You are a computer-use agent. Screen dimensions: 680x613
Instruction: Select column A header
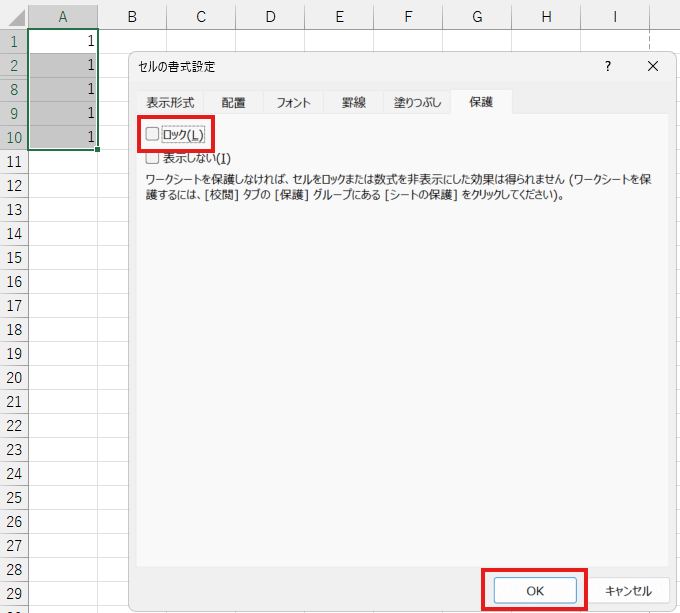(x=63, y=16)
